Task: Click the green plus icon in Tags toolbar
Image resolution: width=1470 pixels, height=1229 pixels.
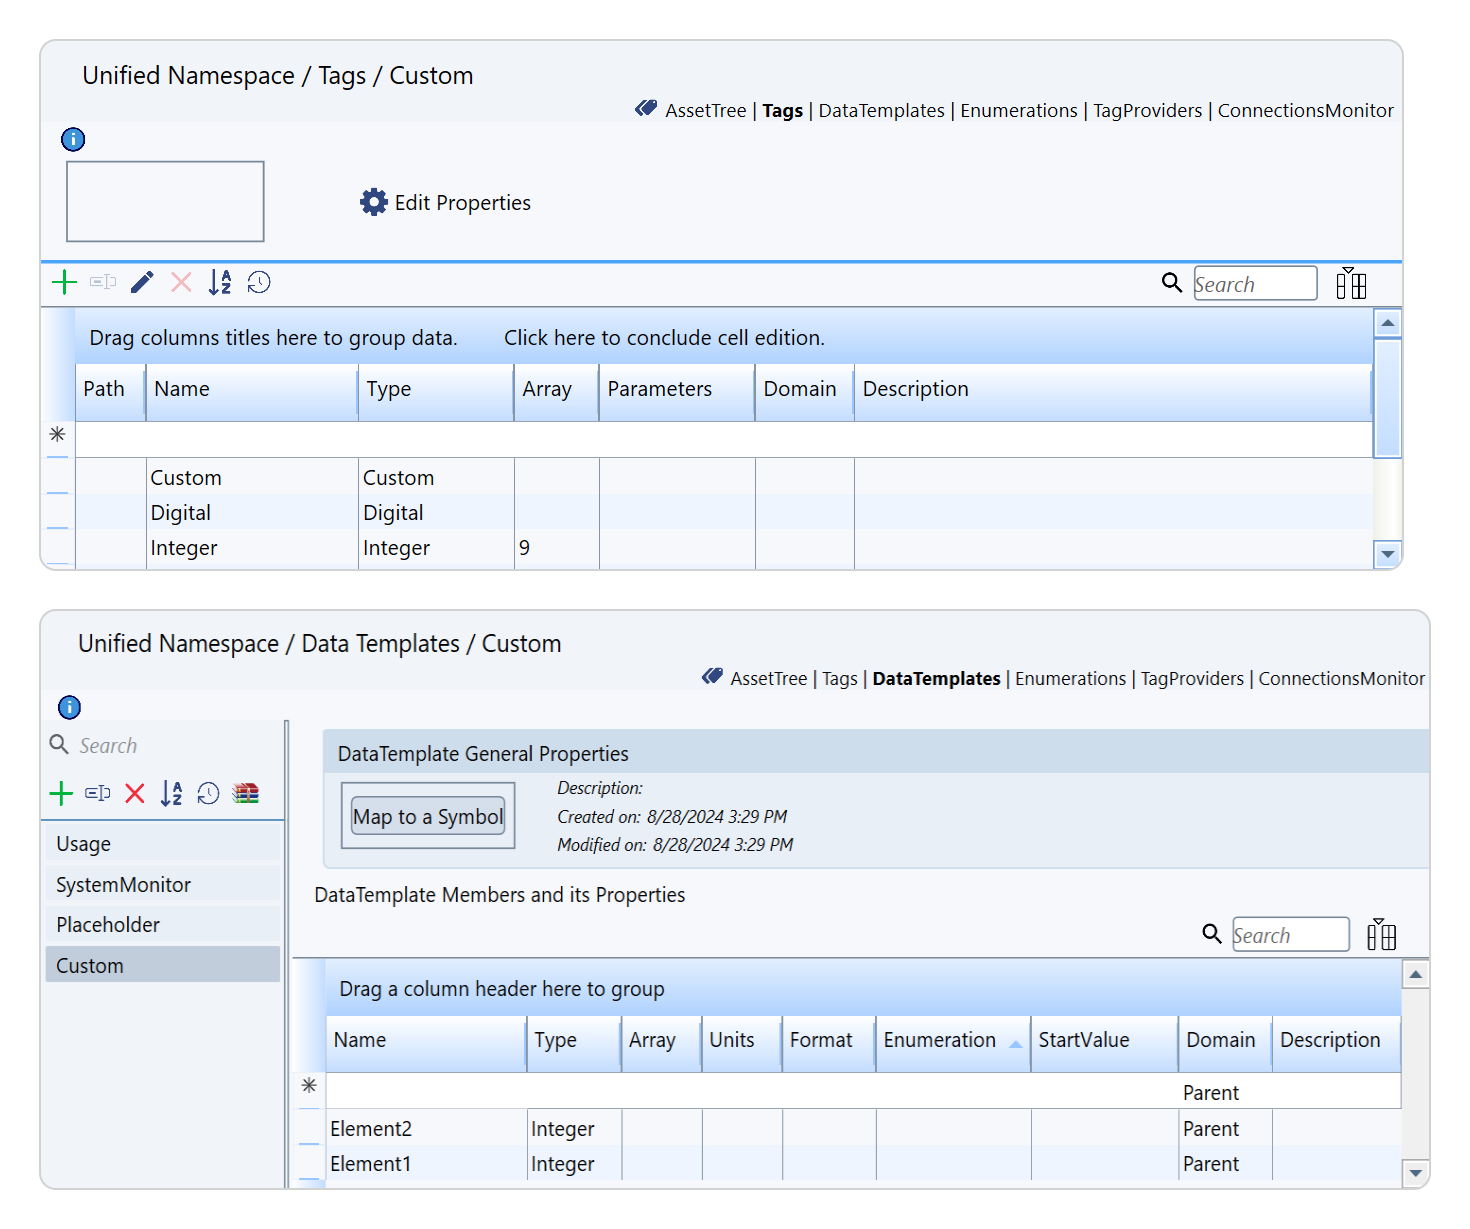Action: click(64, 283)
